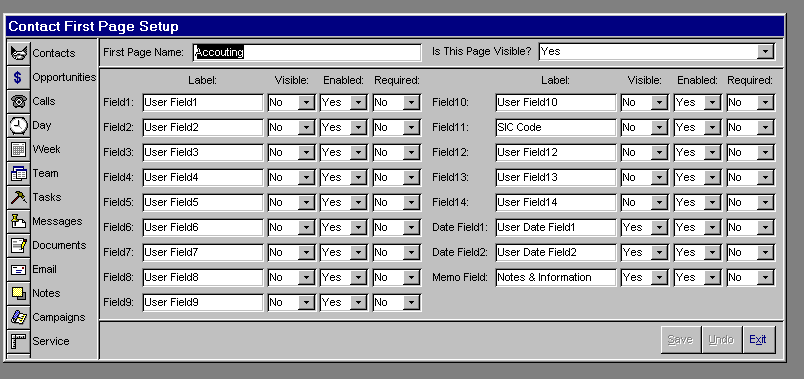The width and height of the screenshot is (804, 379).
Task: Open Field6 Enabled dropdown
Action: [x=358, y=228]
